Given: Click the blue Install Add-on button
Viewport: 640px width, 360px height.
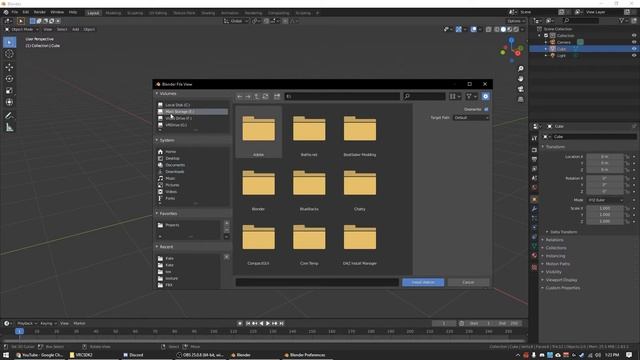Looking at the screenshot, I should (x=423, y=282).
